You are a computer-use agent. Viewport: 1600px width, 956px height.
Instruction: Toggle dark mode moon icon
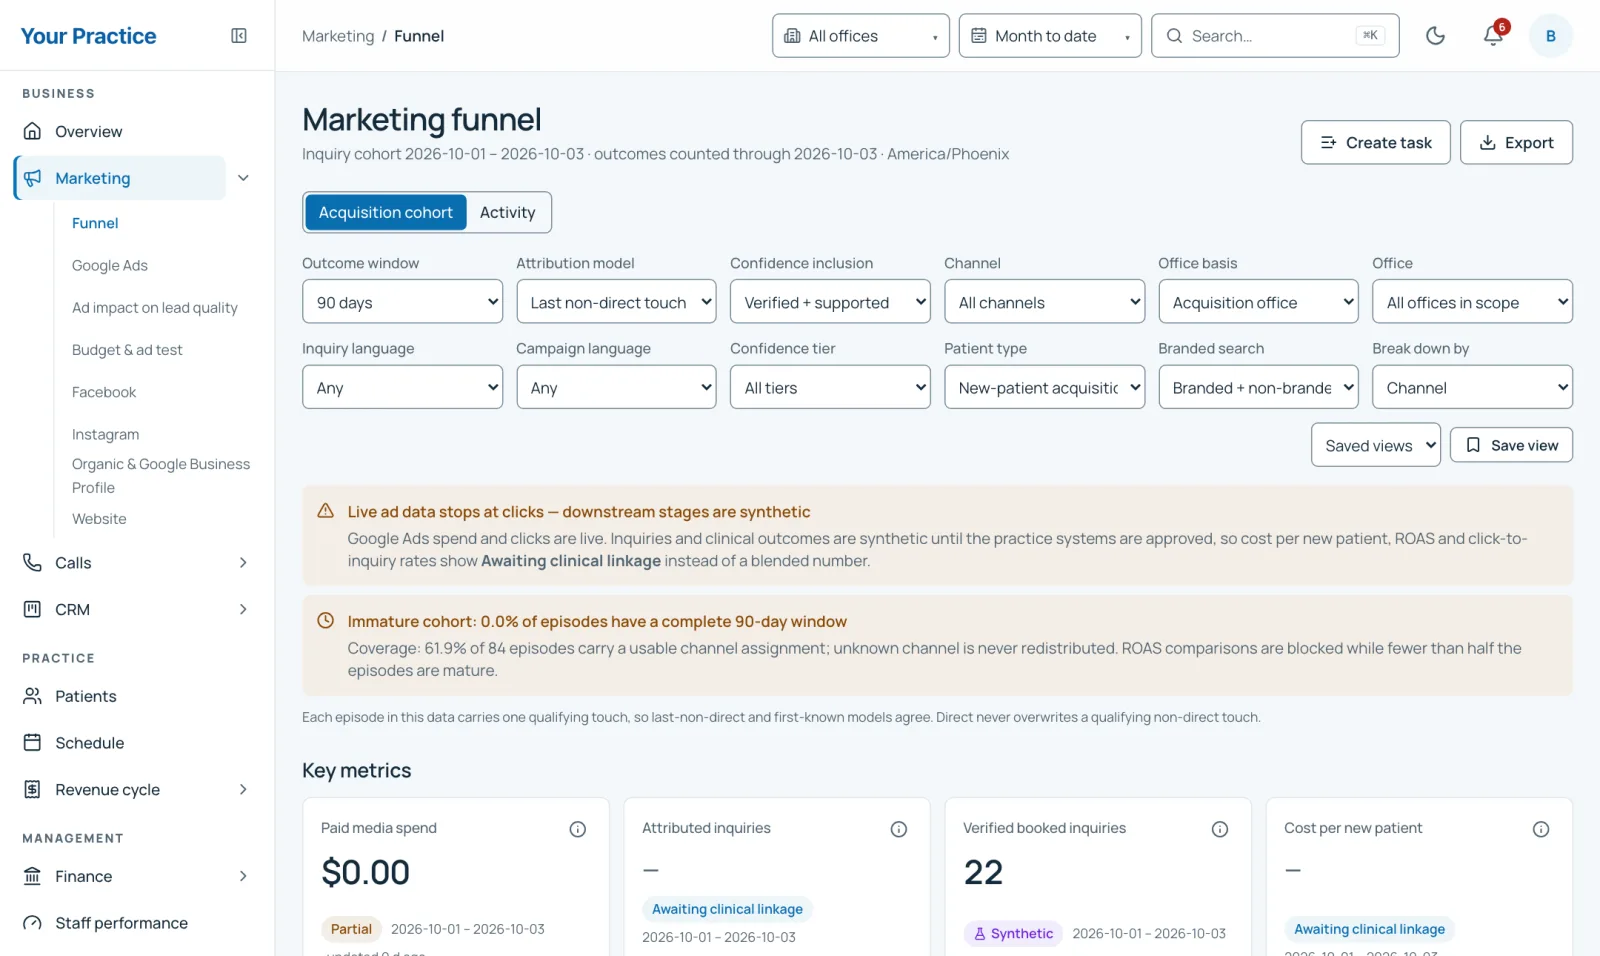point(1435,36)
